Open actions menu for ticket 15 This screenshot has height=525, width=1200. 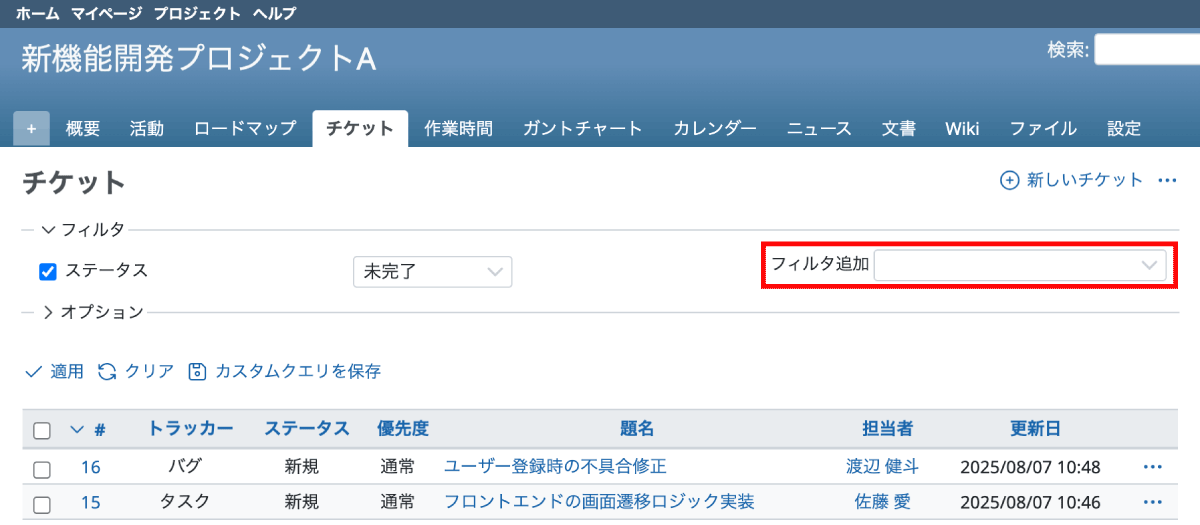pyautogui.click(x=1152, y=502)
